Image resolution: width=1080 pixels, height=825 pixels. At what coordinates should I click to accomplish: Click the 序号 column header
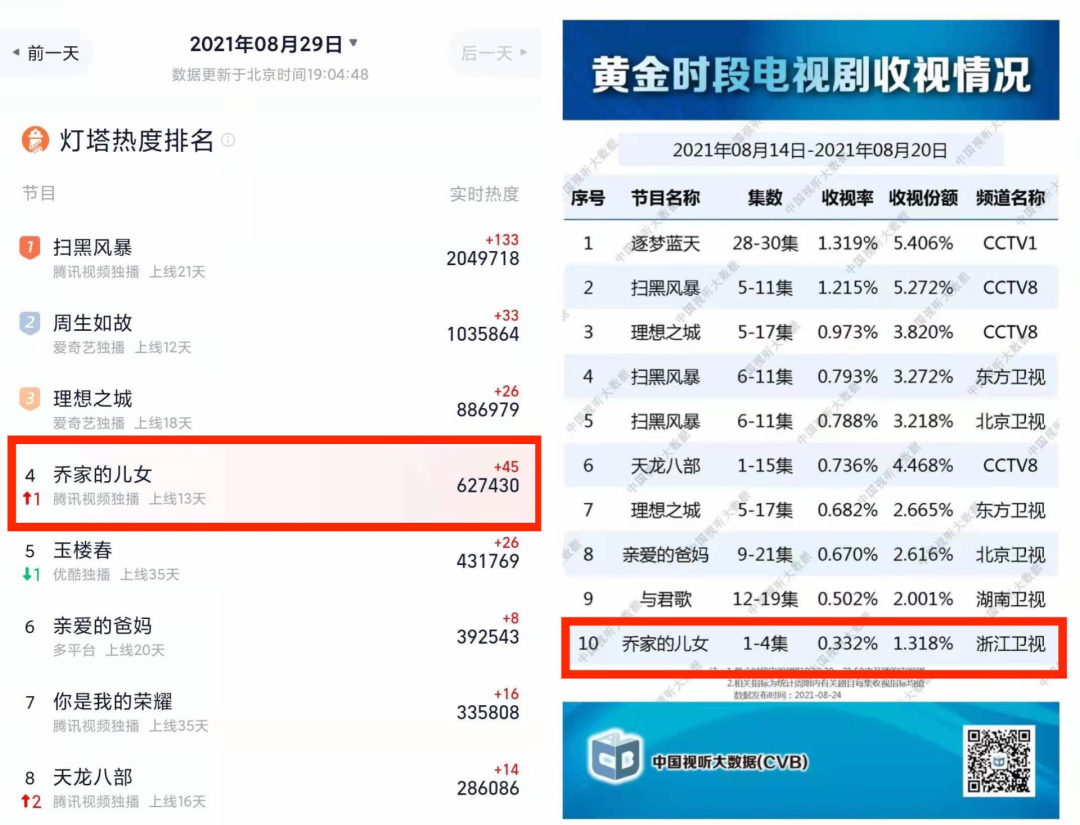(x=588, y=198)
